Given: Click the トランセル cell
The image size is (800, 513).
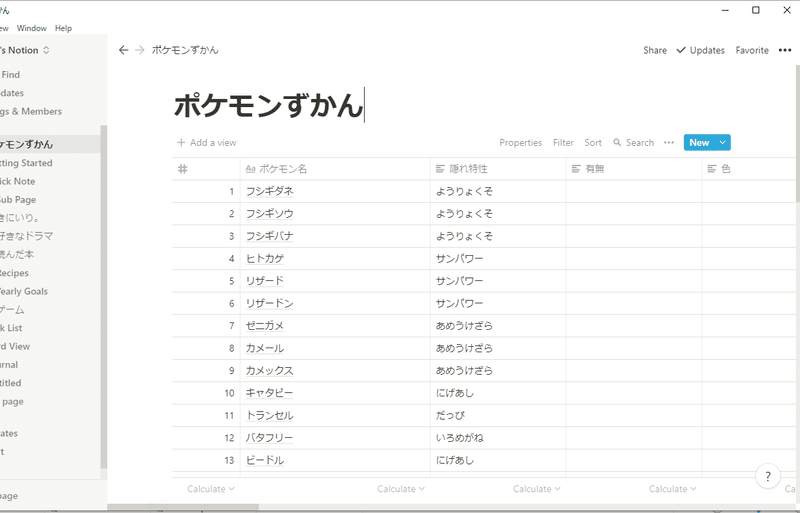Looking at the screenshot, I should click(335, 416).
